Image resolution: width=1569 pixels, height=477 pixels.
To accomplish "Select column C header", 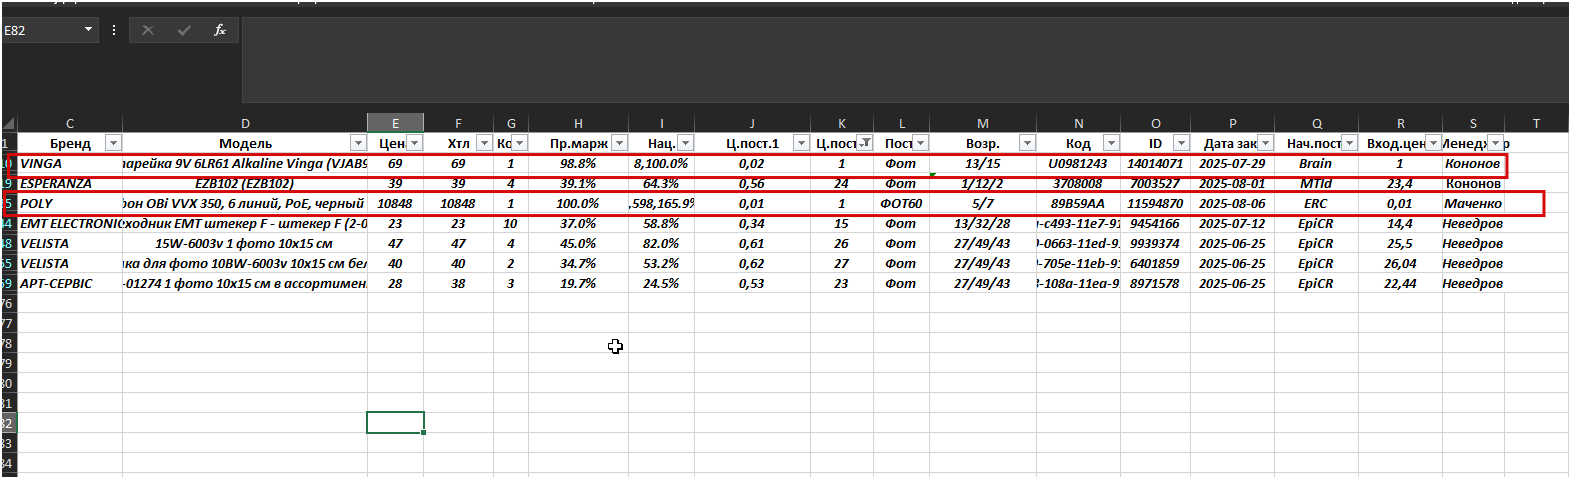I will pyautogui.click(x=70, y=123).
